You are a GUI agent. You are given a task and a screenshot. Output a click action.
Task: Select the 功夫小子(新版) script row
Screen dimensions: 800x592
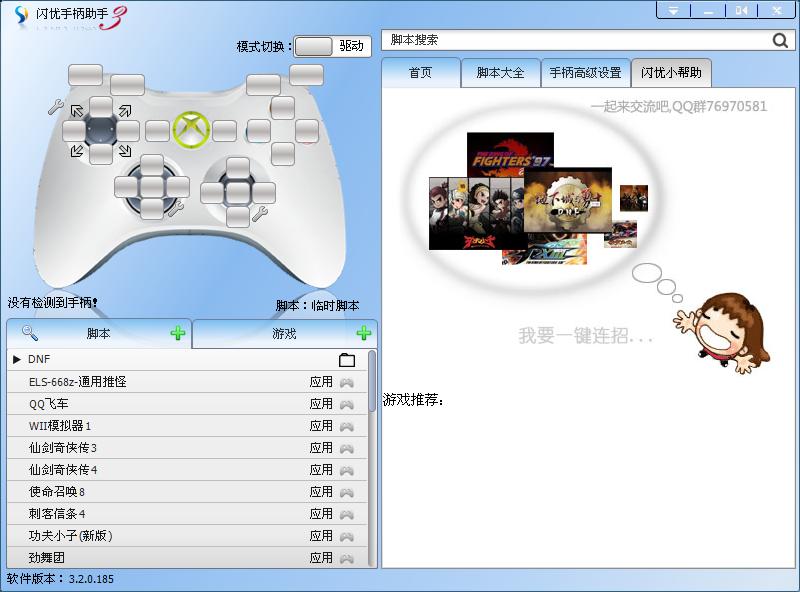pos(187,535)
